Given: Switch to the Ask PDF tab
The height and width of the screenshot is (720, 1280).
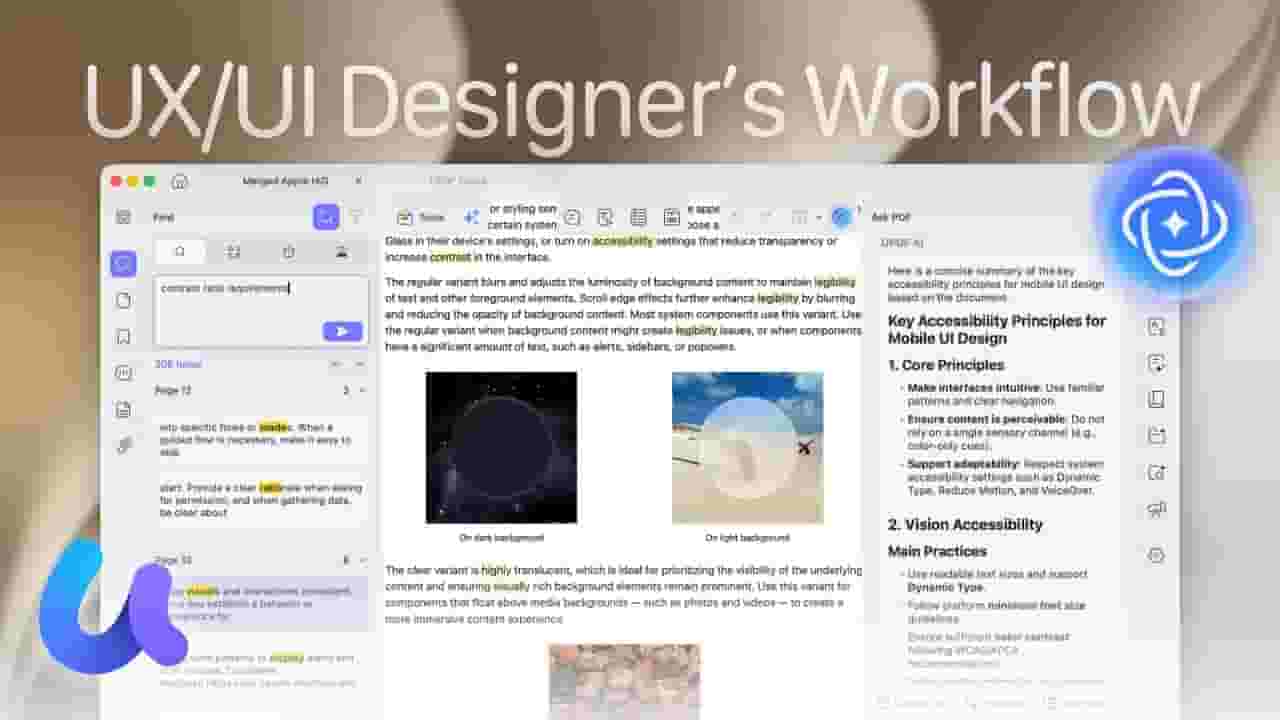Looking at the screenshot, I should [891, 217].
